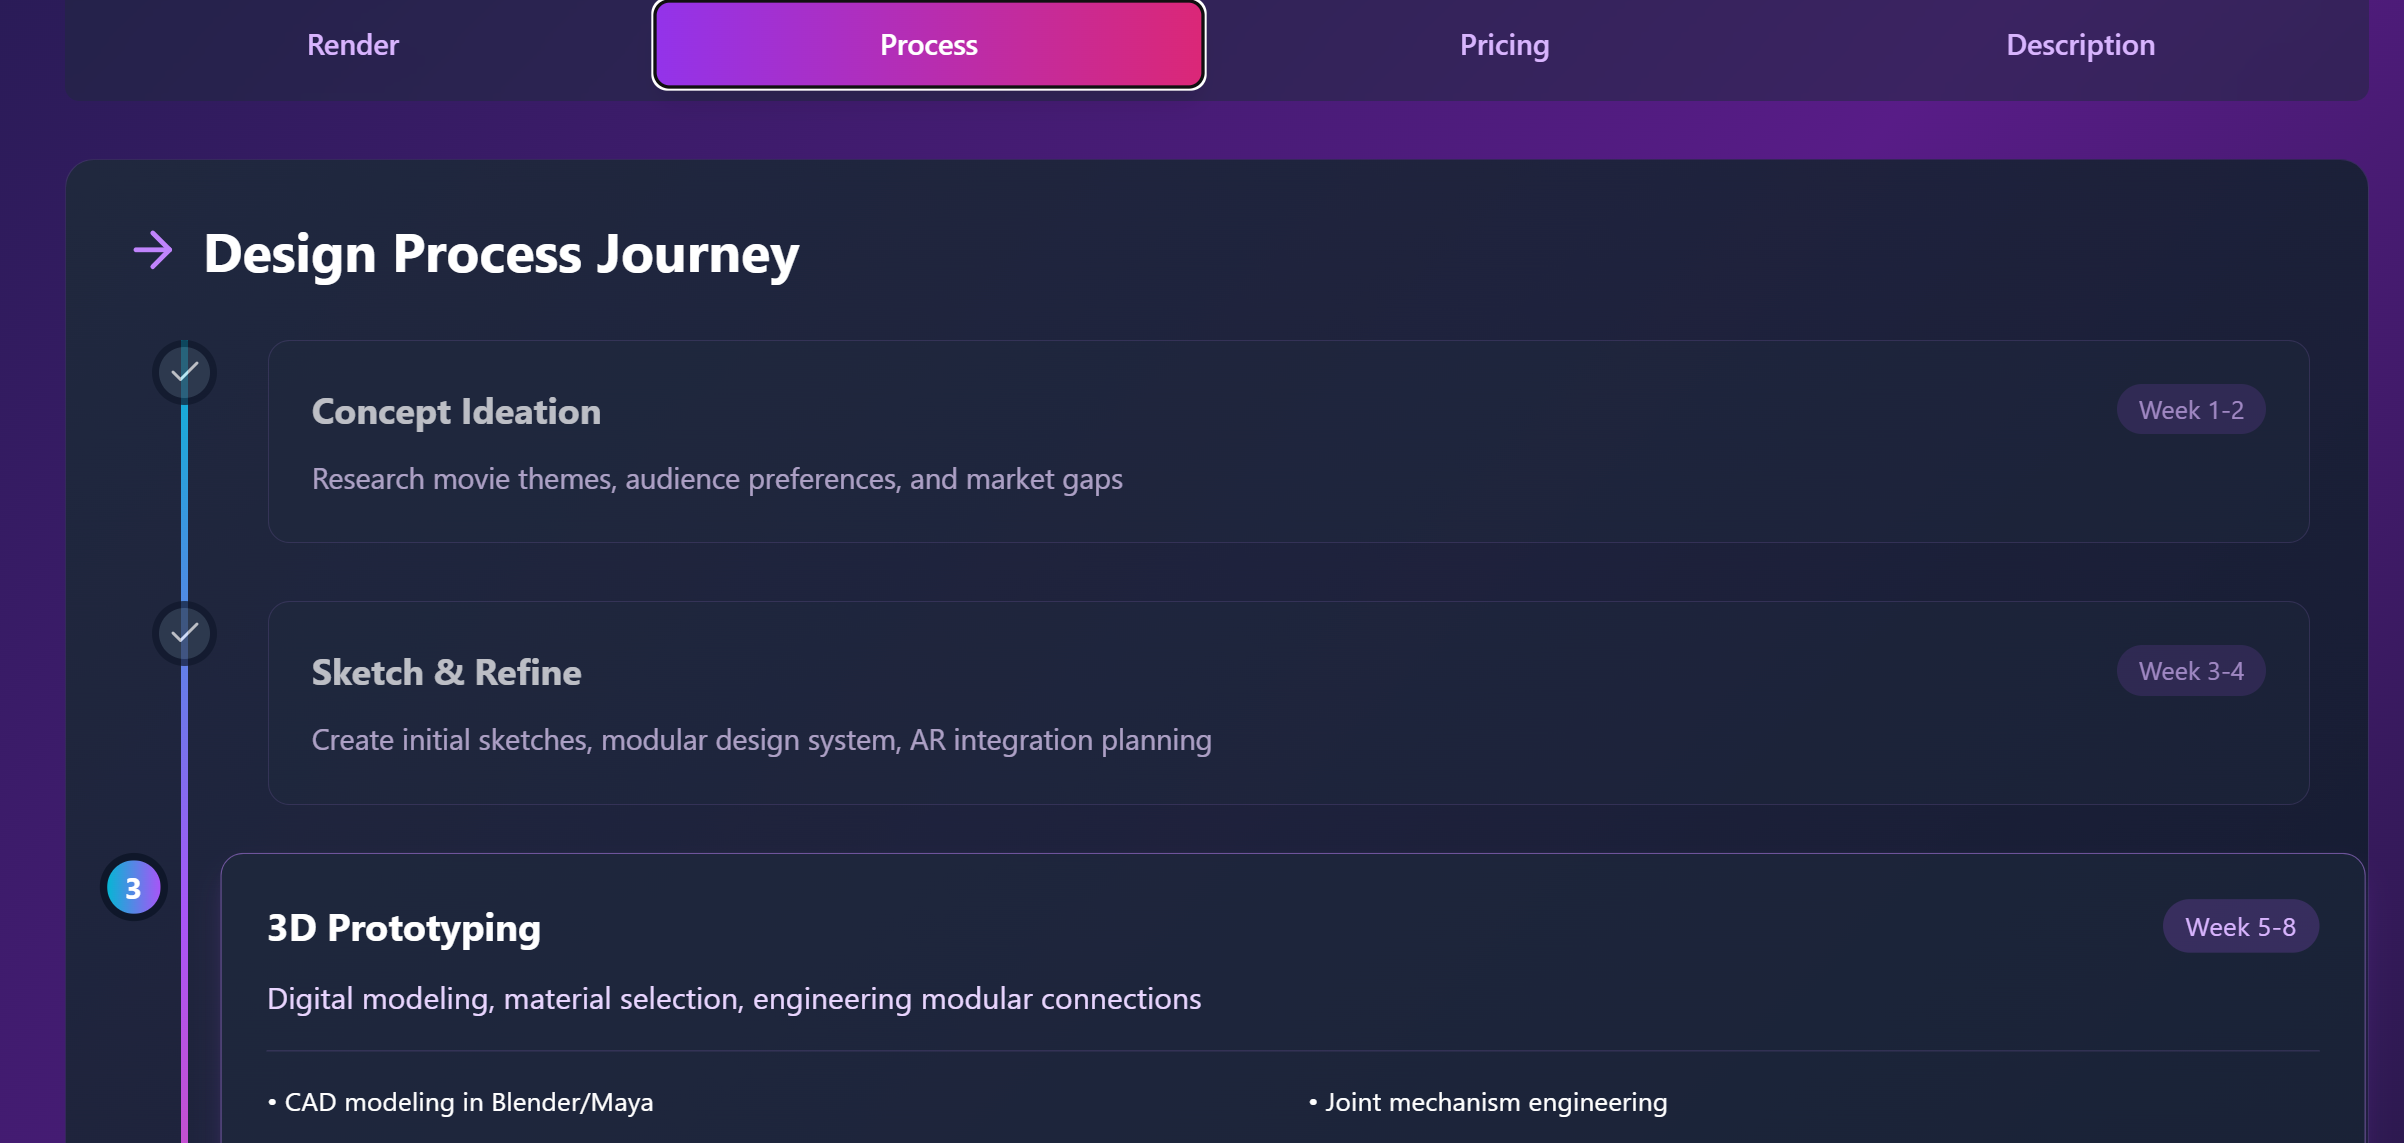Viewport: 2404px width, 1143px height.
Task: Click the Concept Ideation checkmark step marker
Action: coord(184,372)
